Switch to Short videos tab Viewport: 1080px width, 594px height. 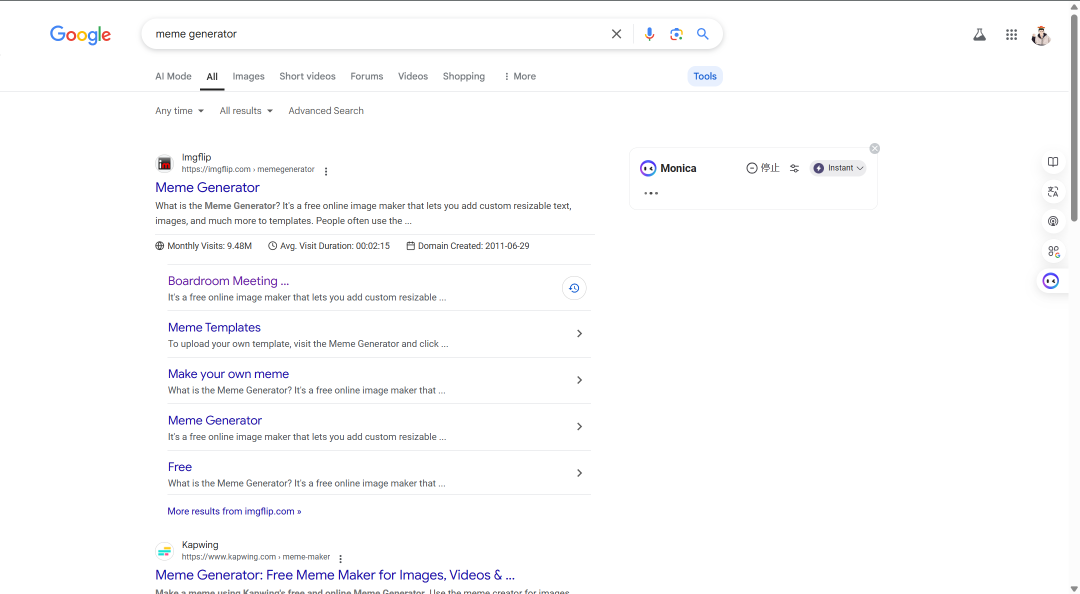(x=307, y=76)
